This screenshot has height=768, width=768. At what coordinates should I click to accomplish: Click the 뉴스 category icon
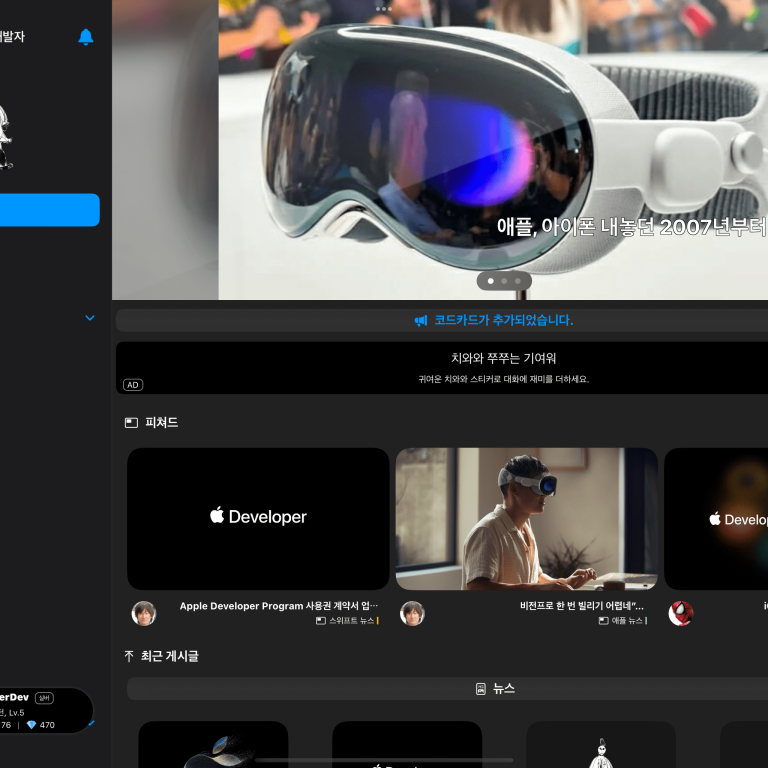click(481, 689)
